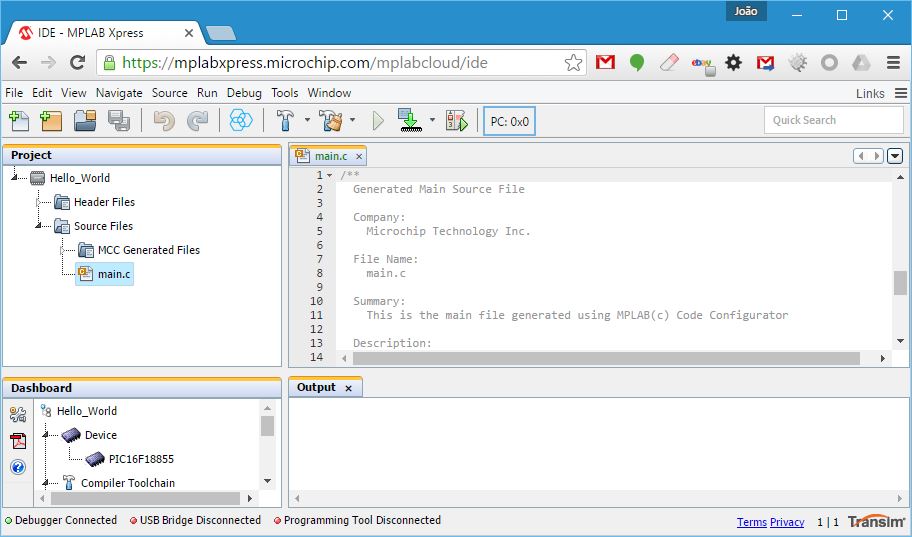The height and width of the screenshot is (537, 912).
Task: Click the PIC16F18855 chip icon
Action: click(x=95, y=459)
